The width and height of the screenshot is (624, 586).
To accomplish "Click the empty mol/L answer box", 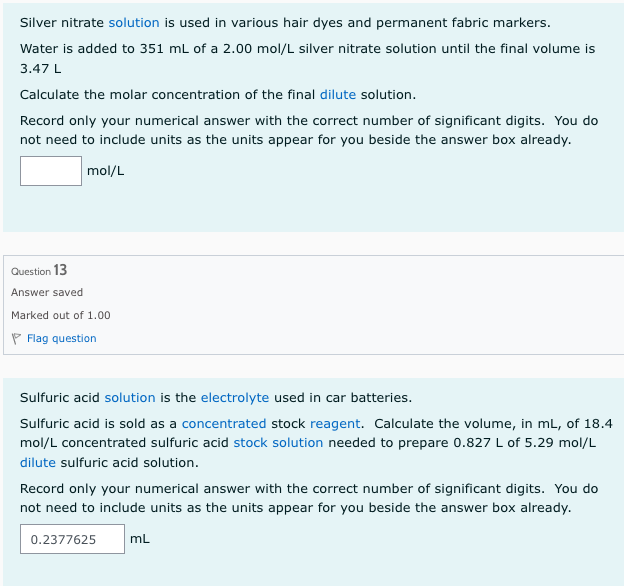I will (51, 171).
